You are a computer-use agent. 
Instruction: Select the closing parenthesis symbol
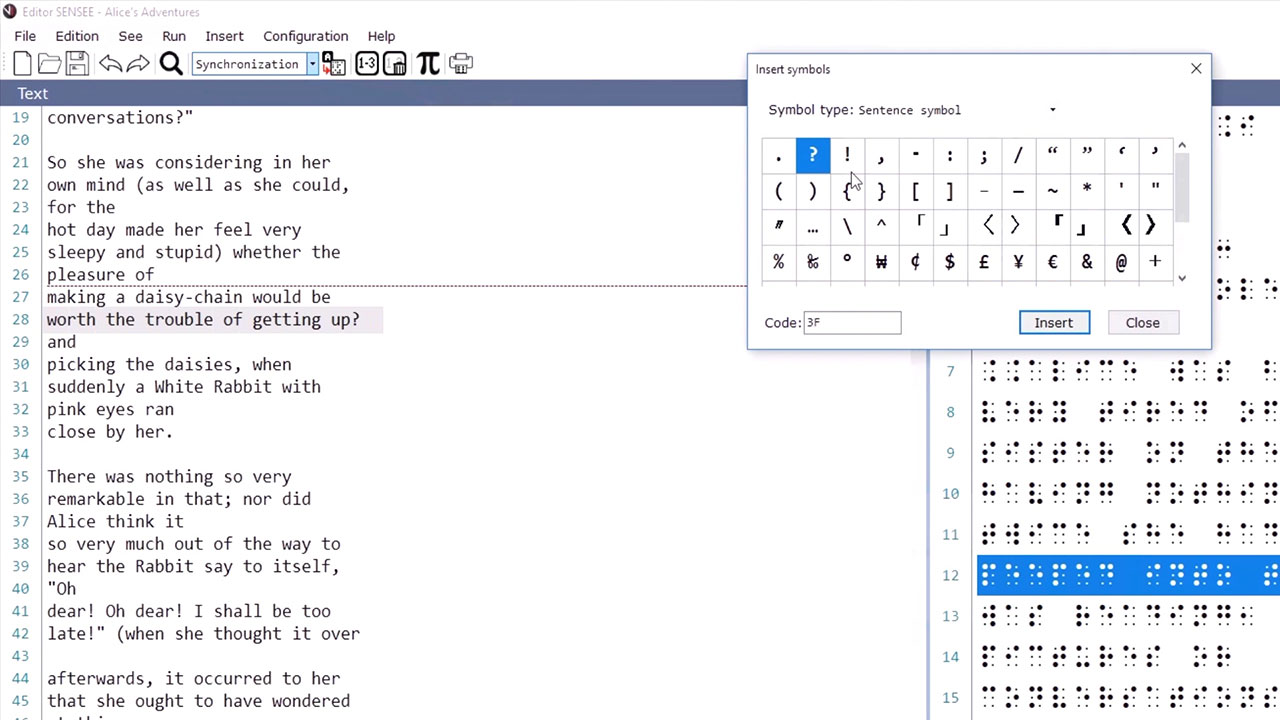[x=812, y=190]
